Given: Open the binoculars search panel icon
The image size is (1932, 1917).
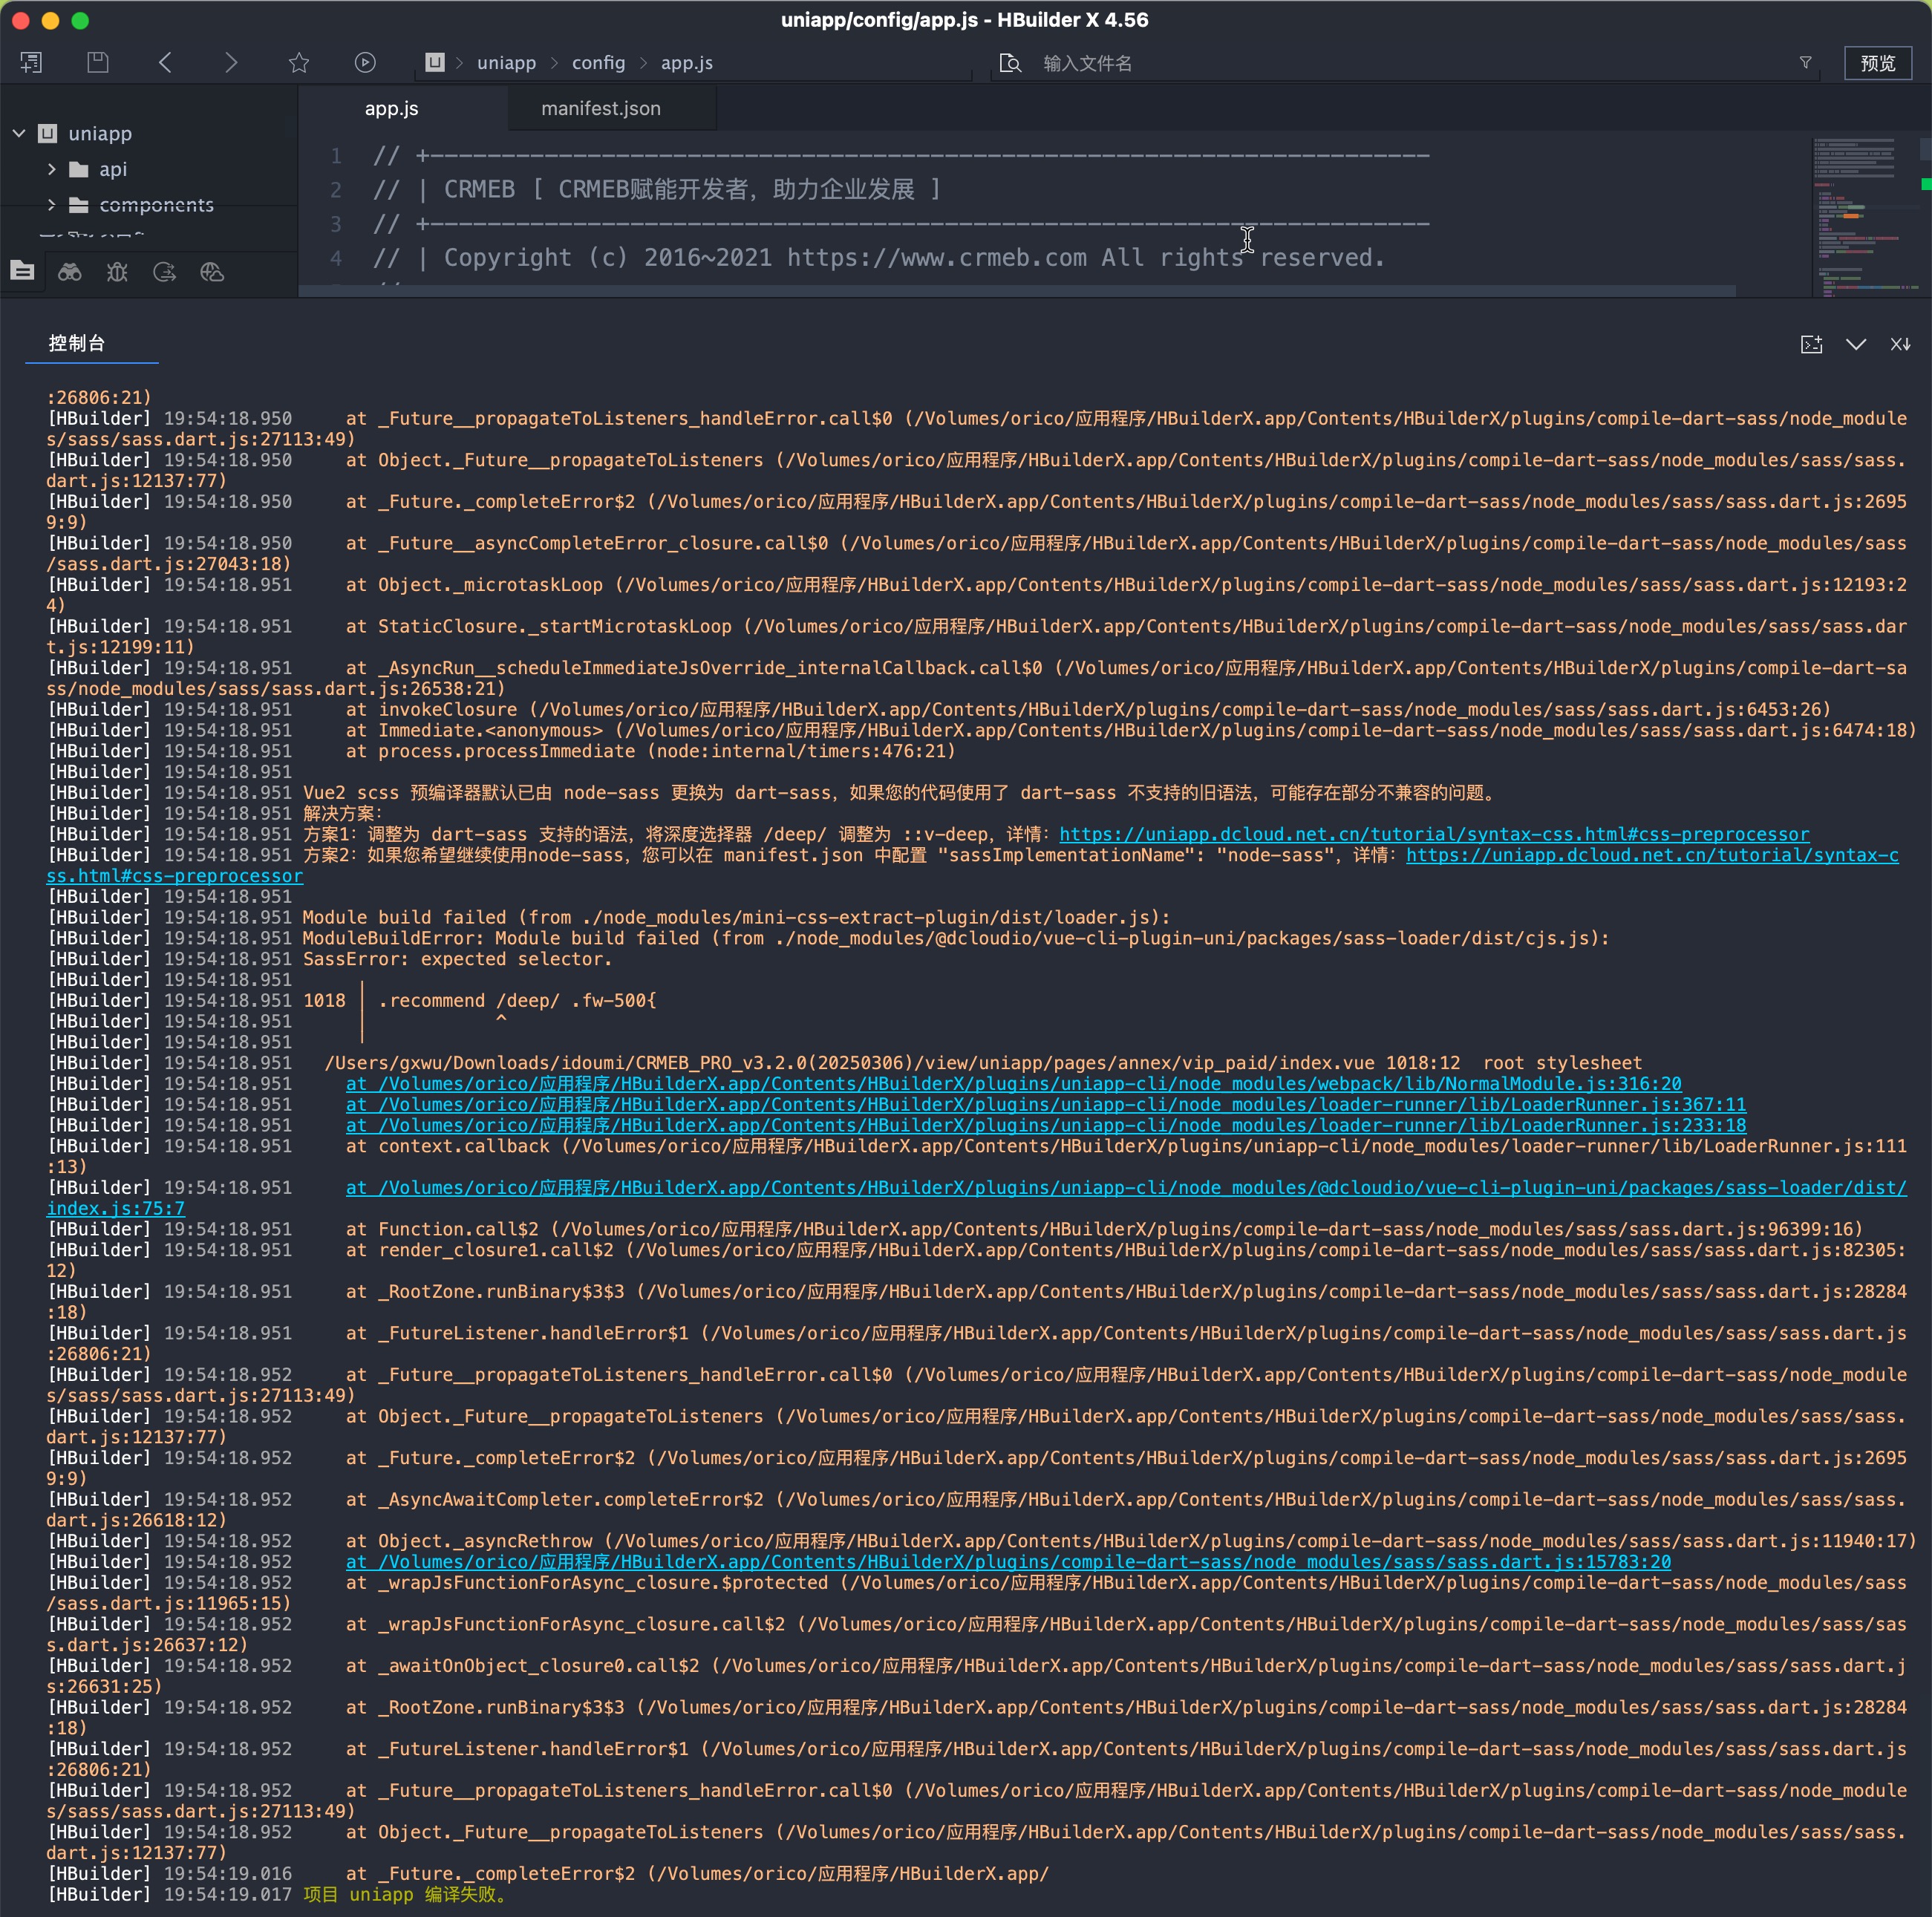Looking at the screenshot, I should 69,271.
